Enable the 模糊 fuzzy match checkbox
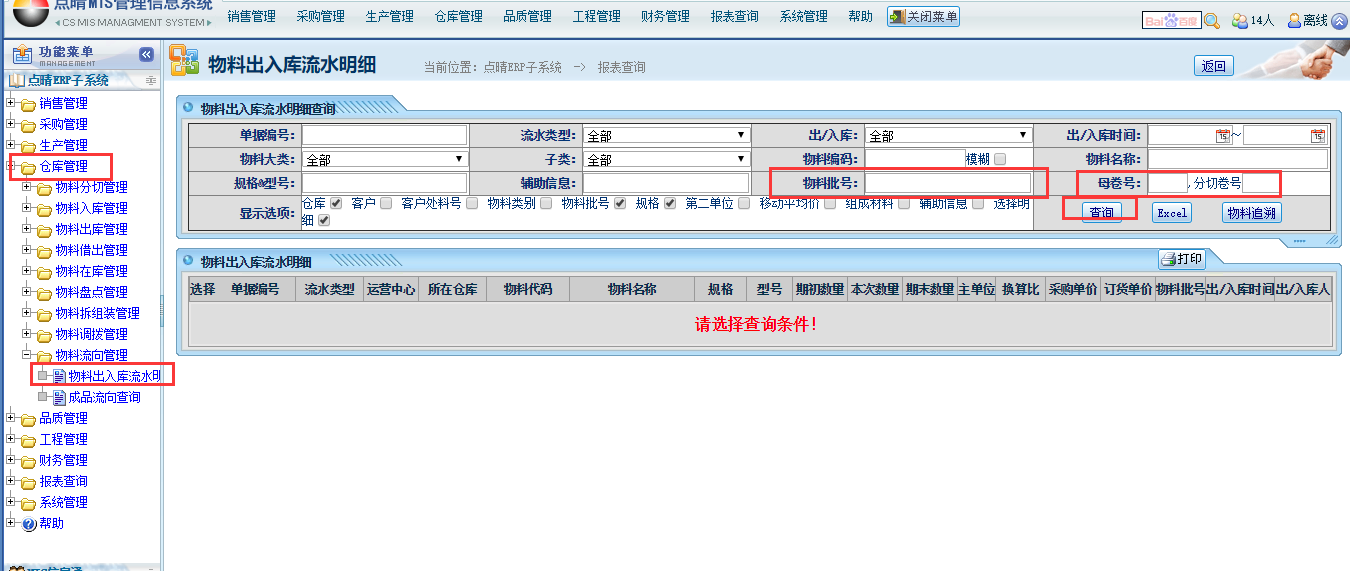Screen dimensions: 1350x571 1000,159
